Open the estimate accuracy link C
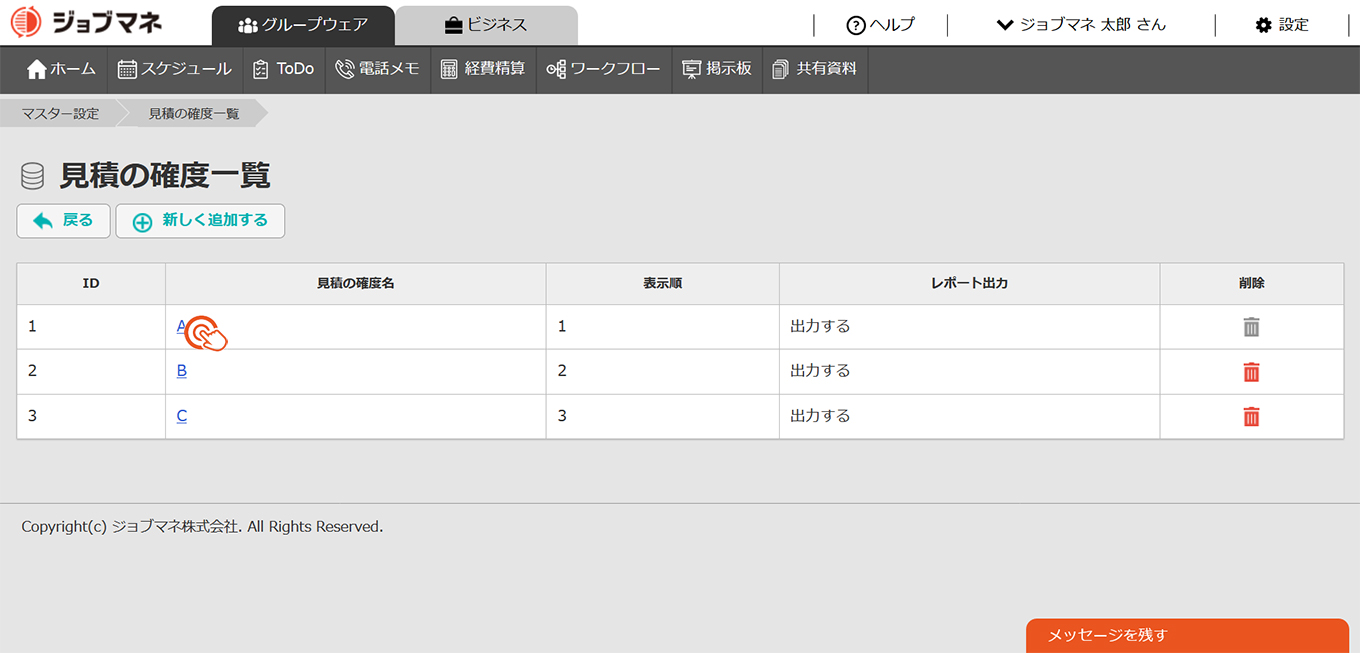Screen dimensions: 1360x653 (182, 416)
